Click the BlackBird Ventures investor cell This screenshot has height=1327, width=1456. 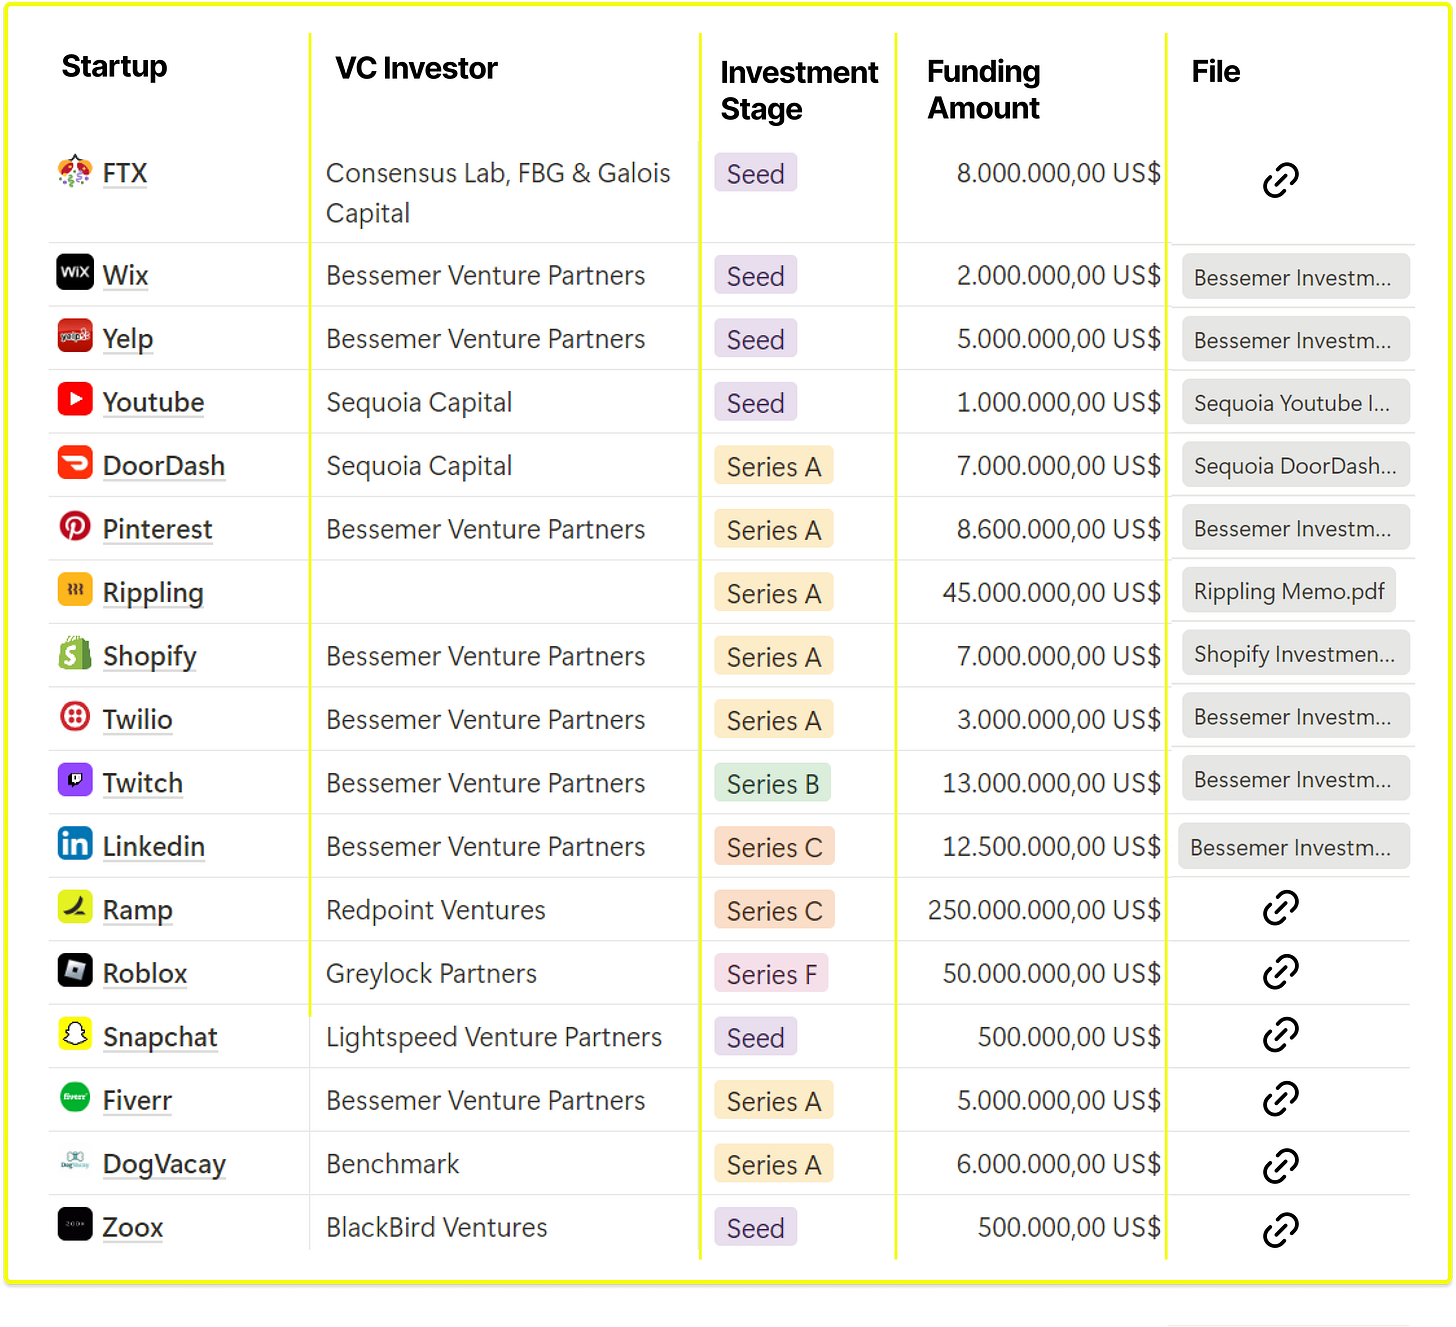pos(437,1227)
